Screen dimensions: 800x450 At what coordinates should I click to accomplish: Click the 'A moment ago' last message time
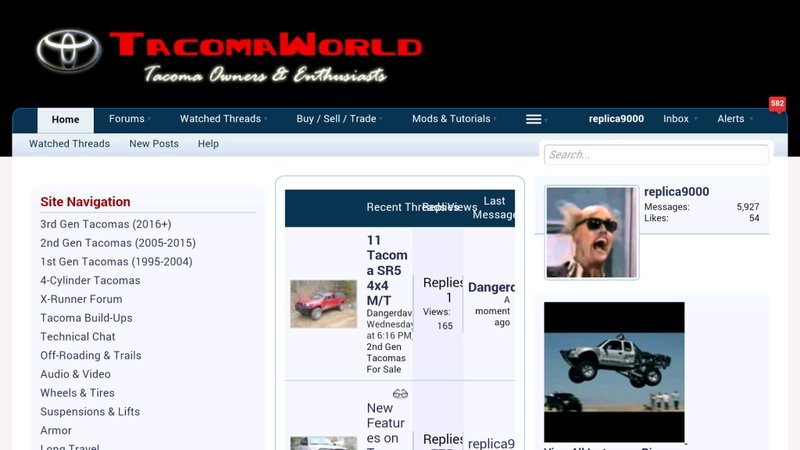[x=492, y=311]
